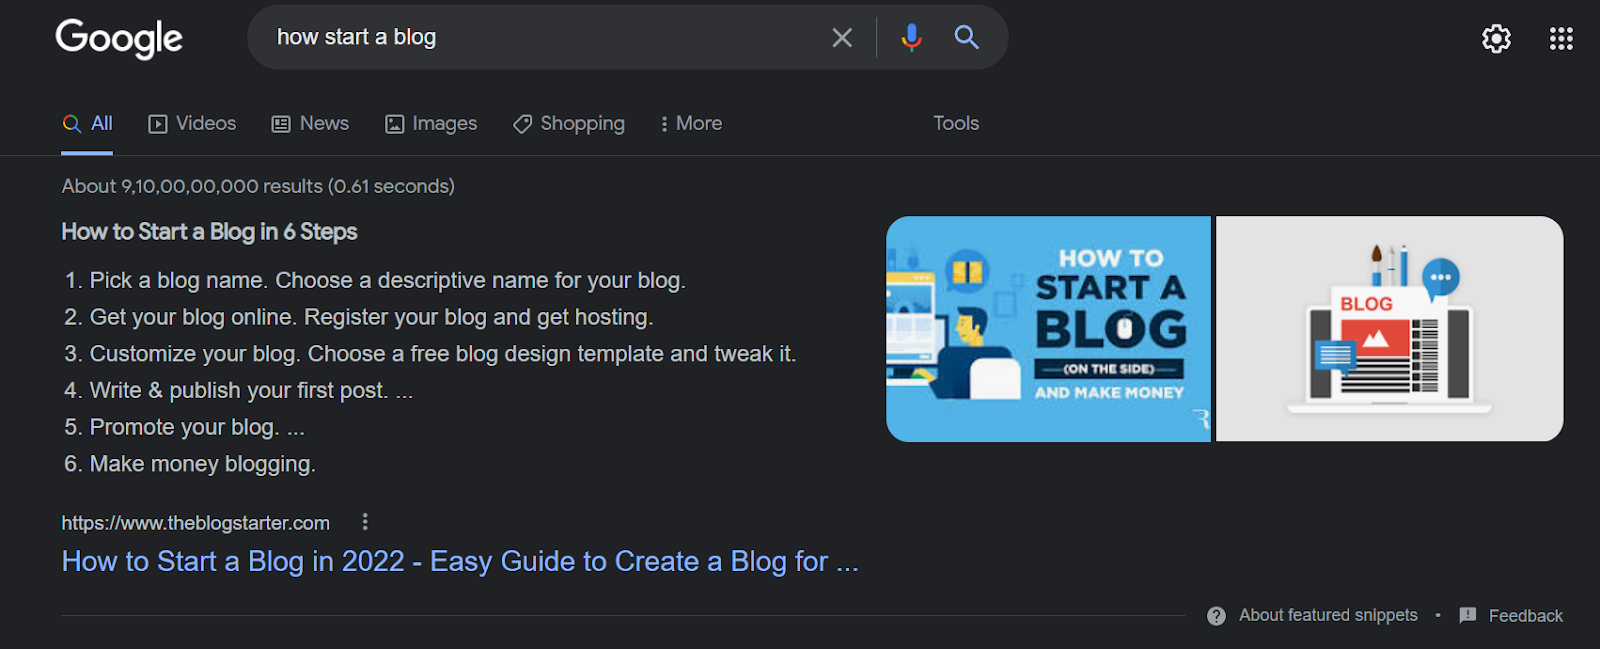Click About featured snippets link
Screen dimensions: 1600x649
tap(1328, 615)
